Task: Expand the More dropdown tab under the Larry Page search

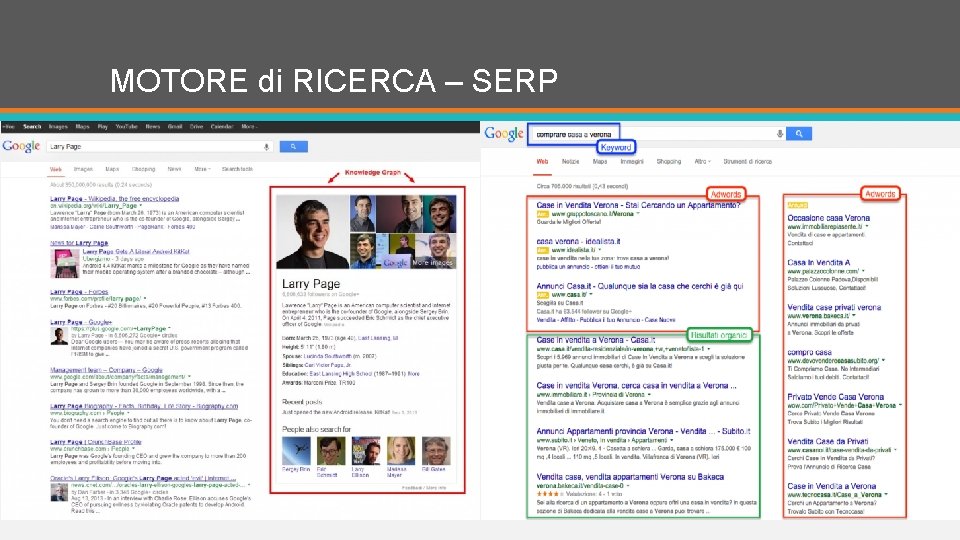Action: point(202,169)
